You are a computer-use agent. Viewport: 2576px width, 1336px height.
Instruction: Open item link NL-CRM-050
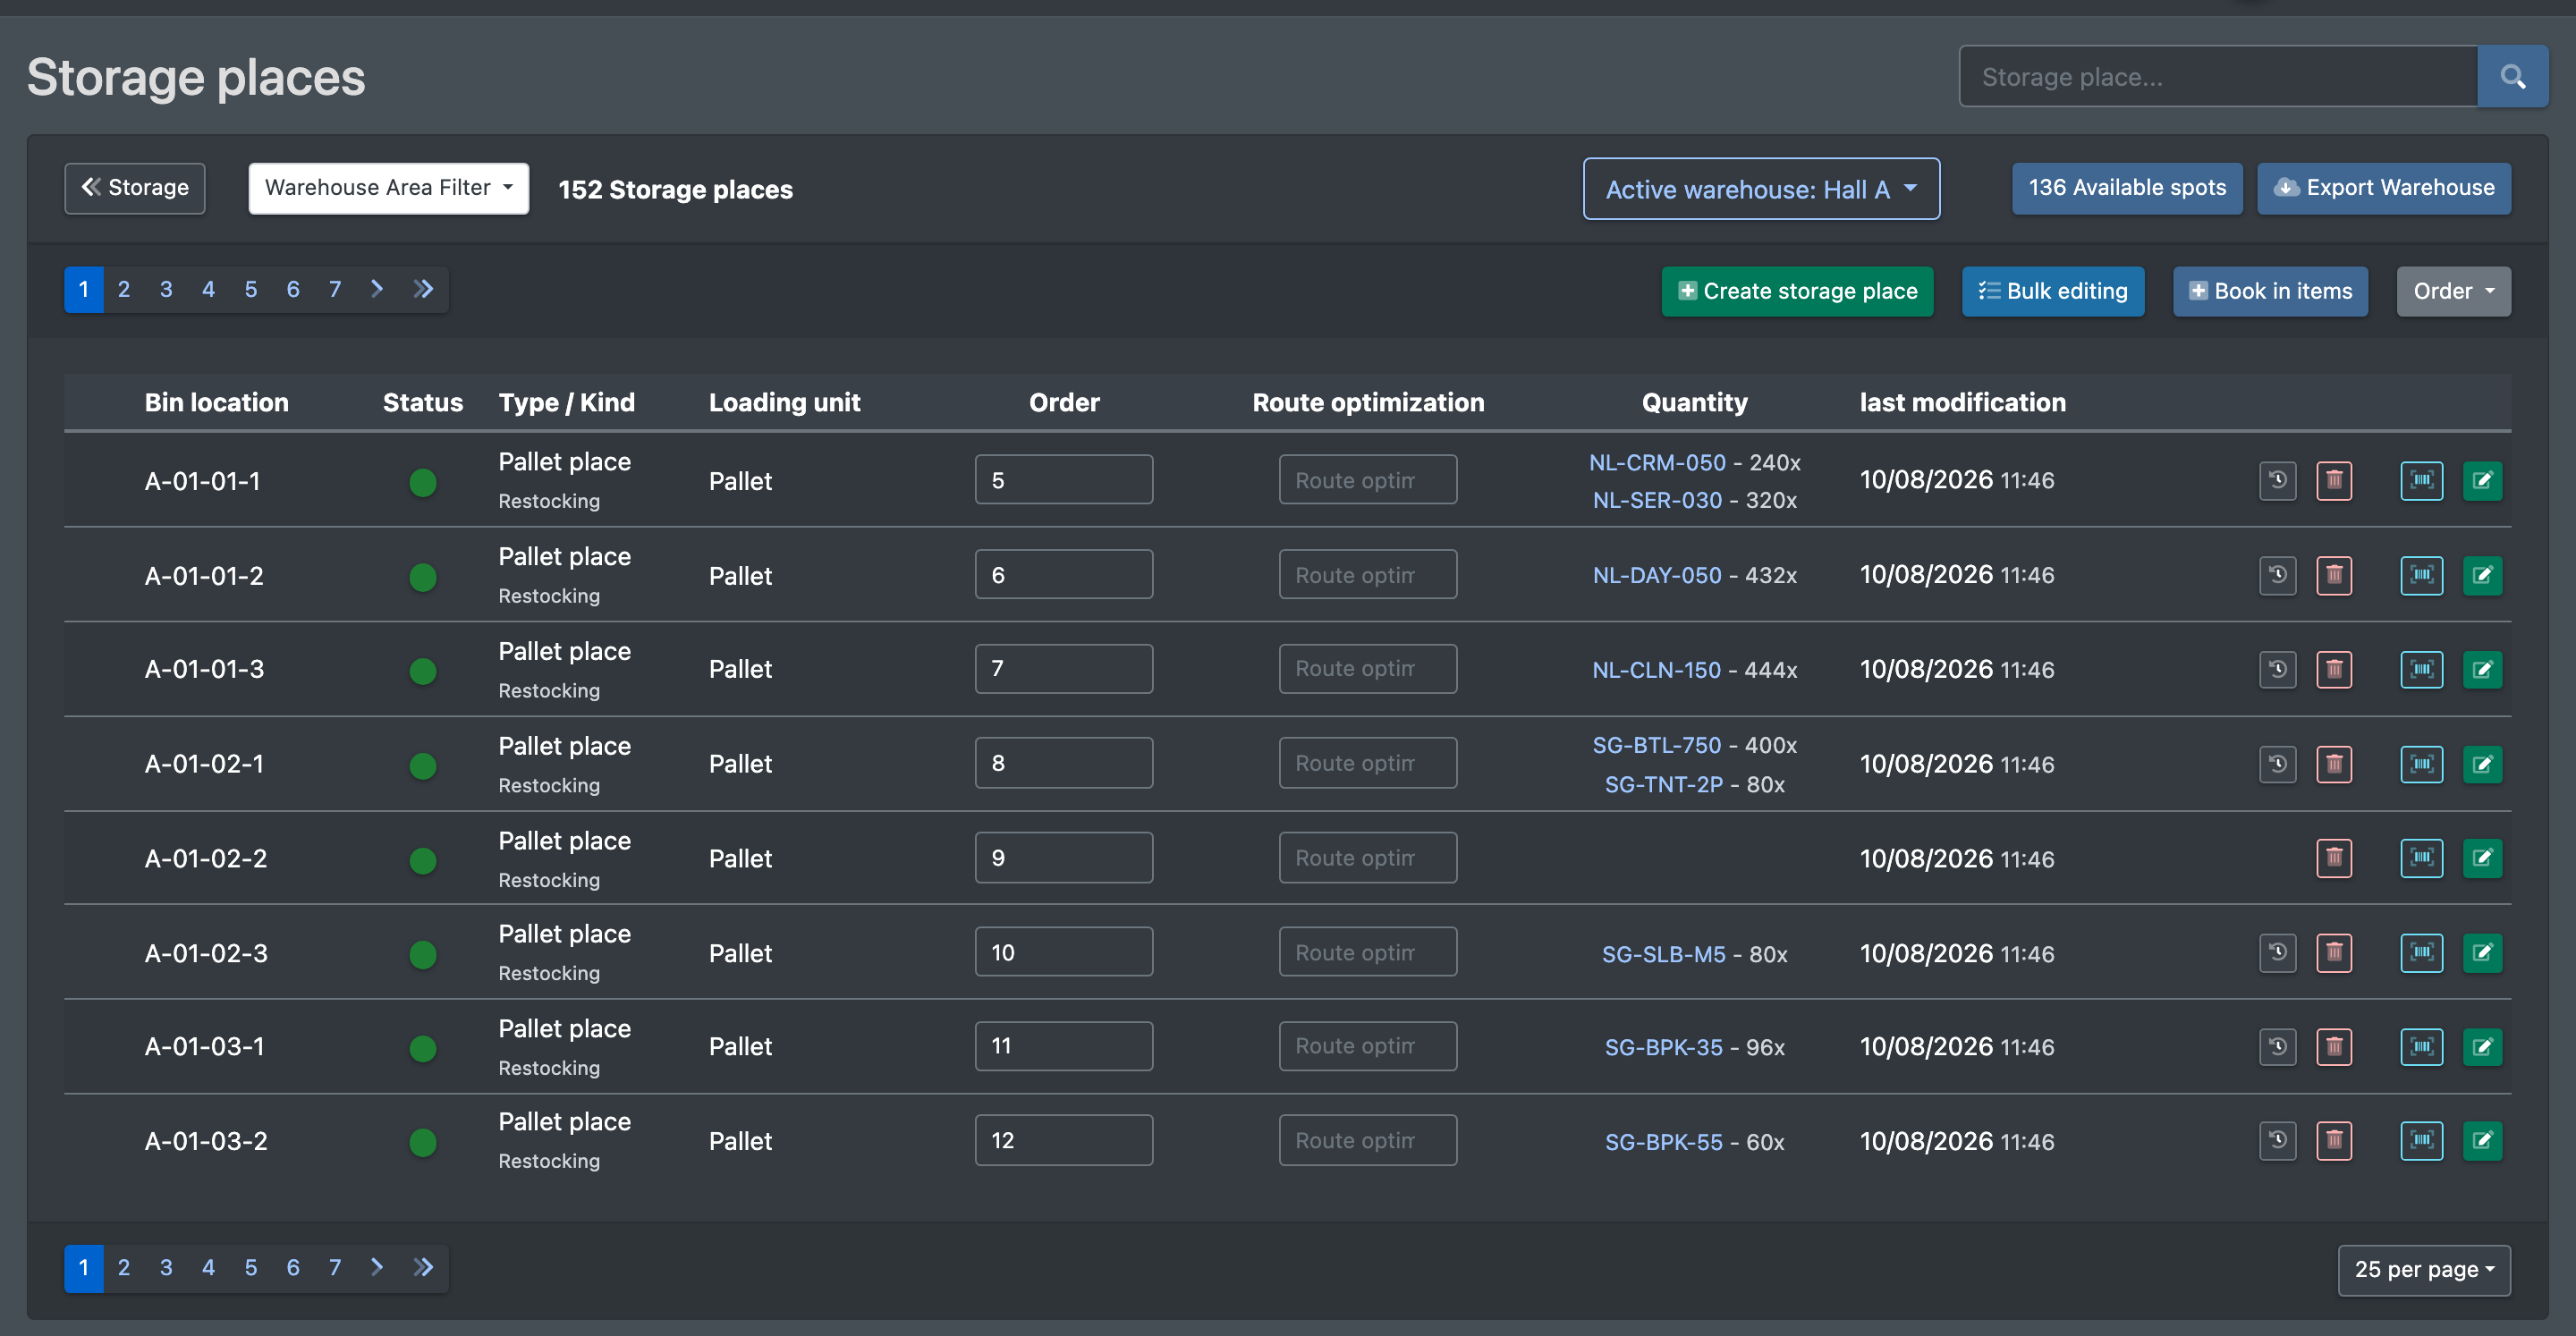pyautogui.click(x=1657, y=462)
